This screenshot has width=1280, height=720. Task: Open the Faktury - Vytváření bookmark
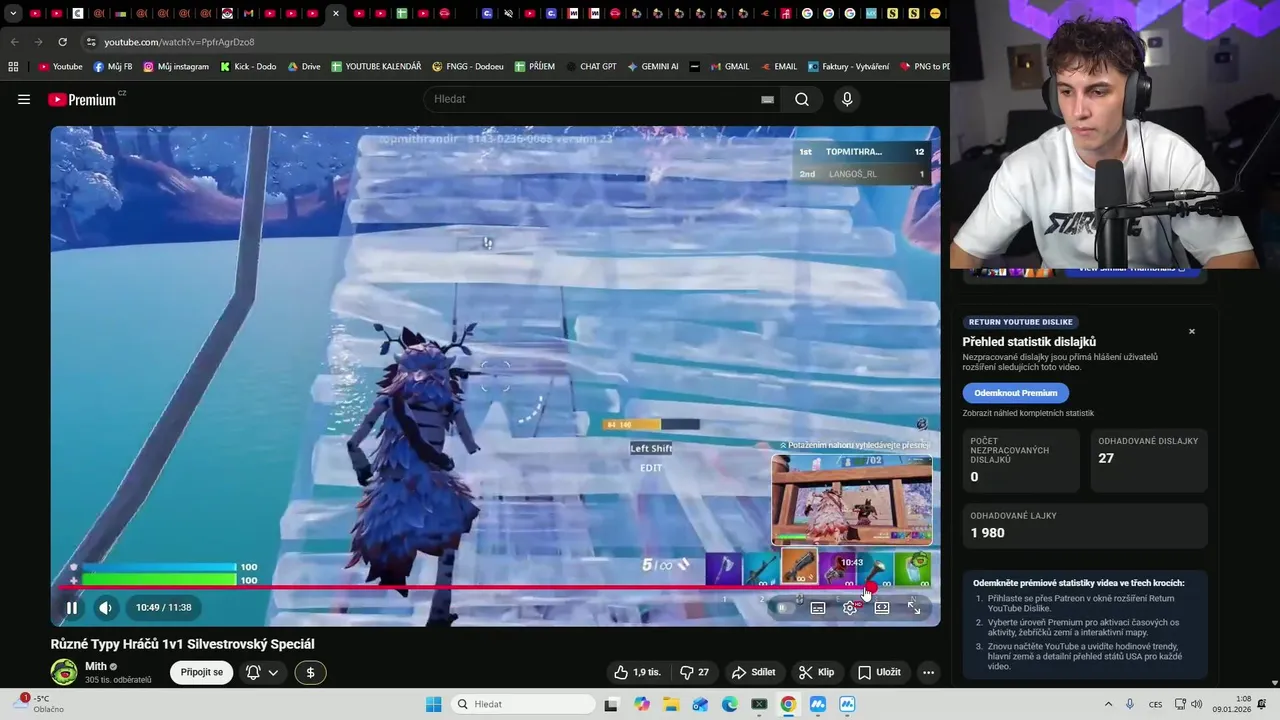848,67
